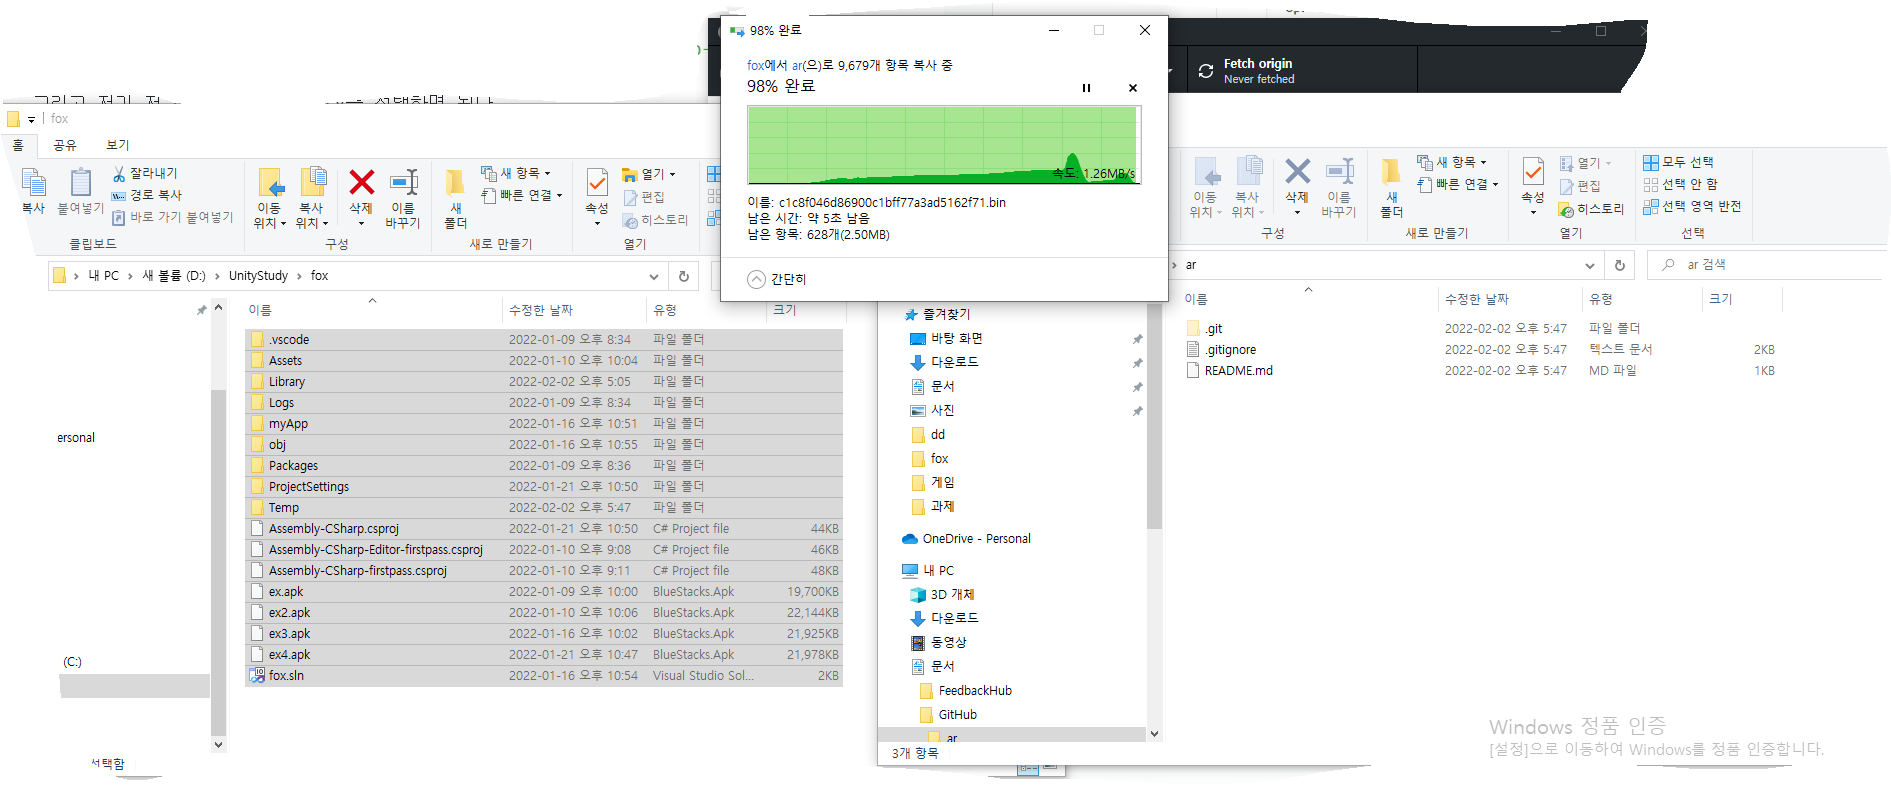
Task: Open FeedbackHub folder in navigation pane
Action: (965, 691)
